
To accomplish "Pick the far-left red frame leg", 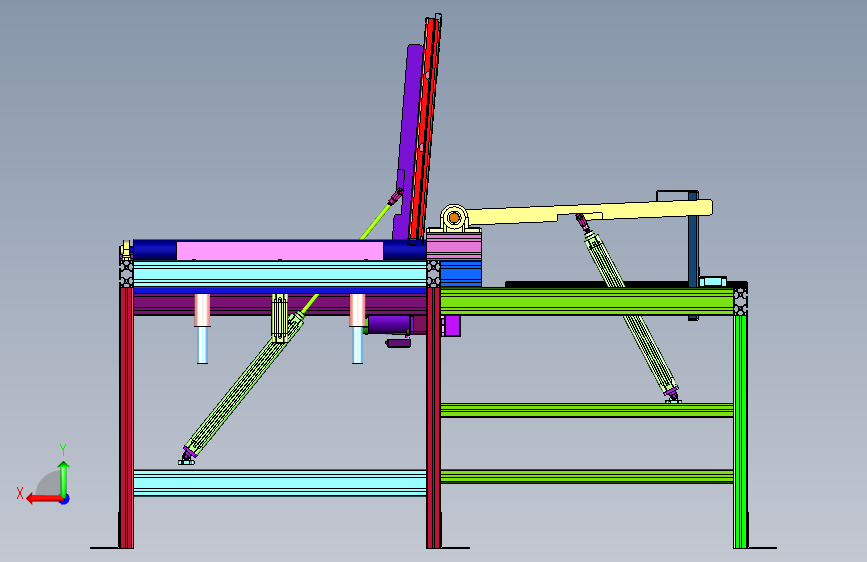I will [x=127, y=418].
